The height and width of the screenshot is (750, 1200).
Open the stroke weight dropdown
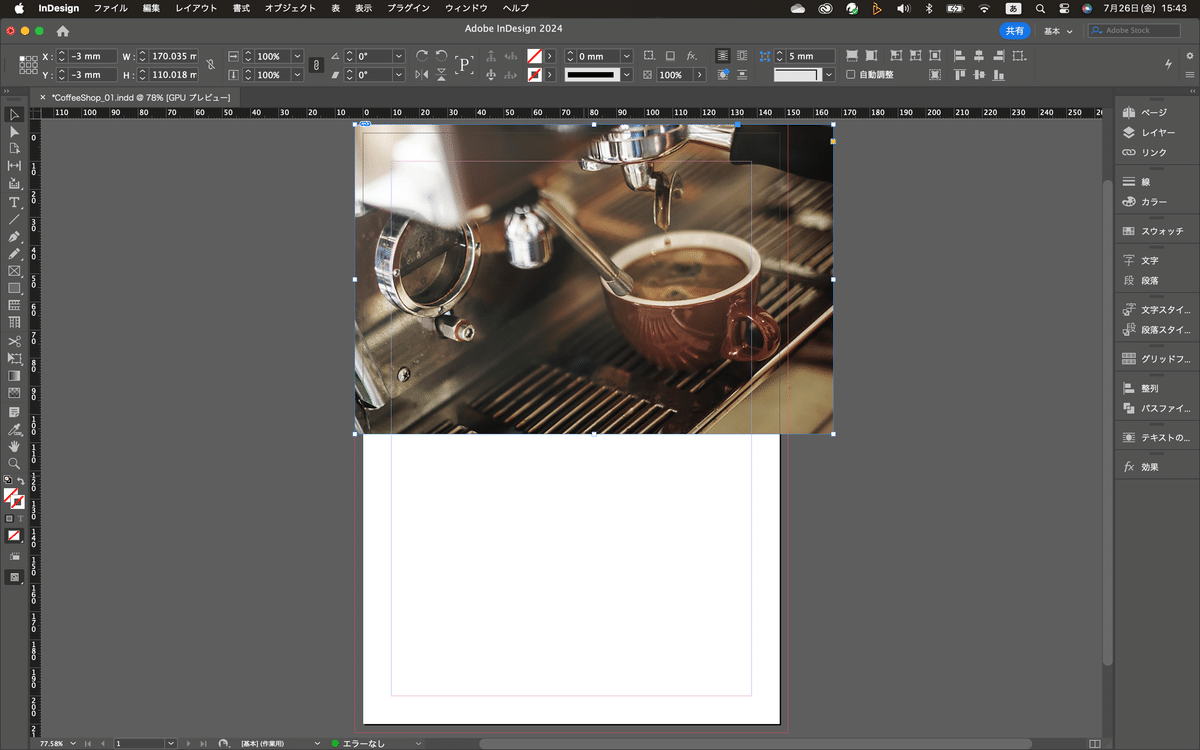(627, 56)
